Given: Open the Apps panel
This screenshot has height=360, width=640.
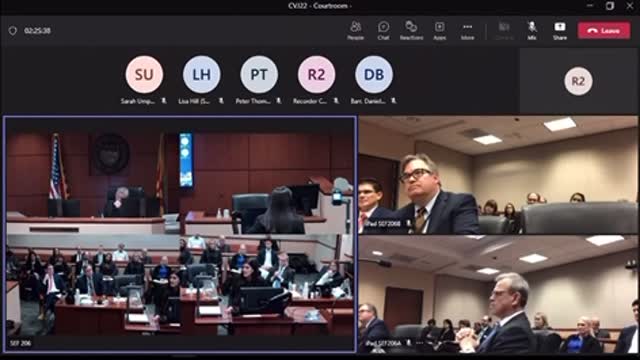Looking at the screenshot, I should tap(440, 31).
